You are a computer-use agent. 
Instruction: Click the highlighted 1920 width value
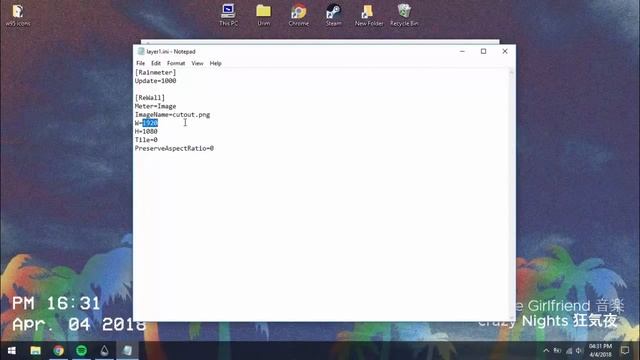point(150,123)
